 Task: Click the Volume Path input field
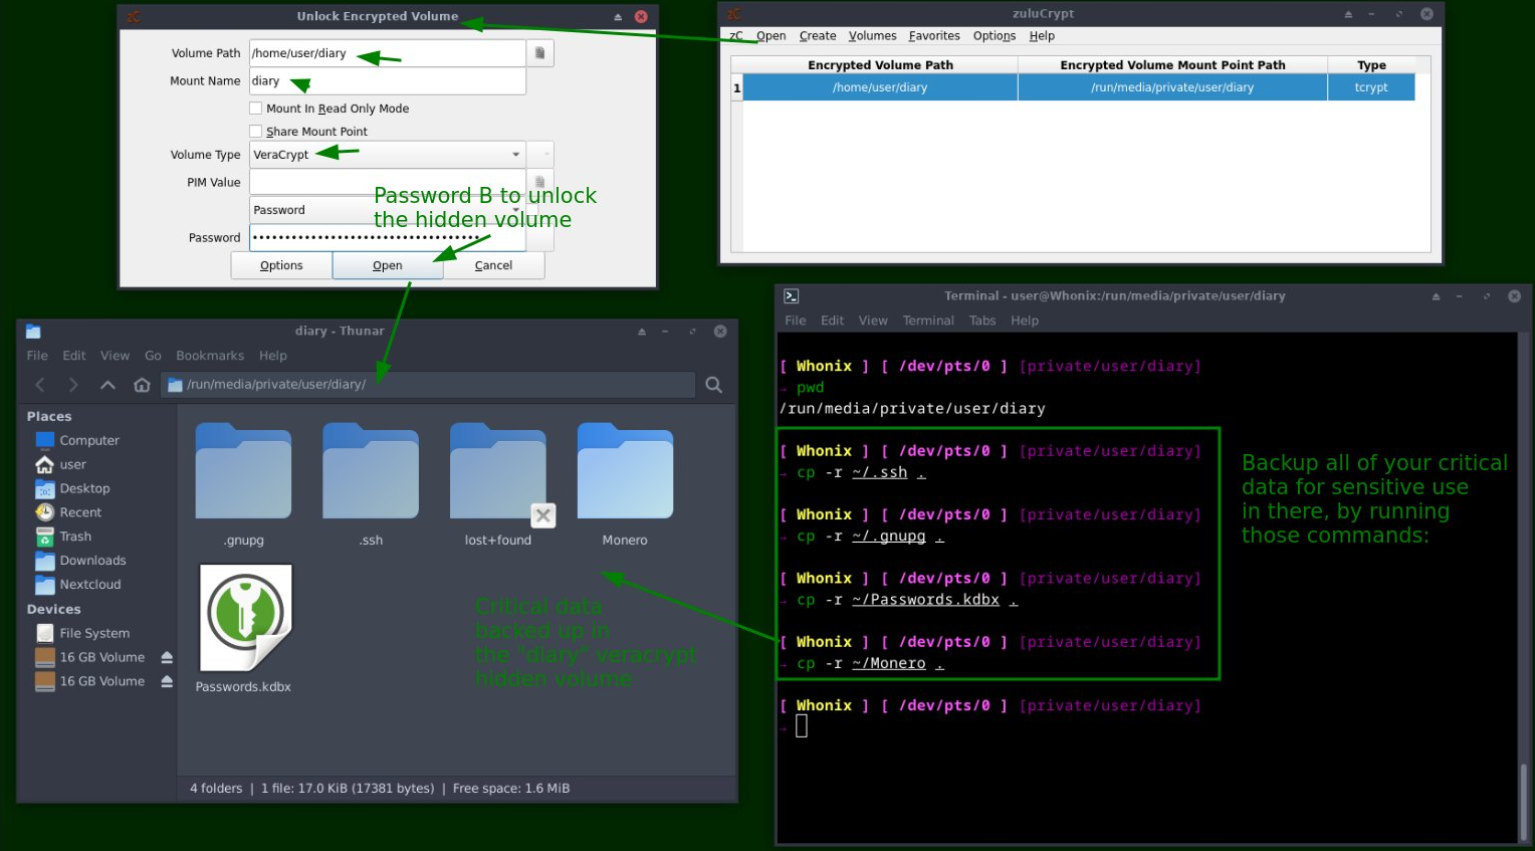[x=387, y=53]
